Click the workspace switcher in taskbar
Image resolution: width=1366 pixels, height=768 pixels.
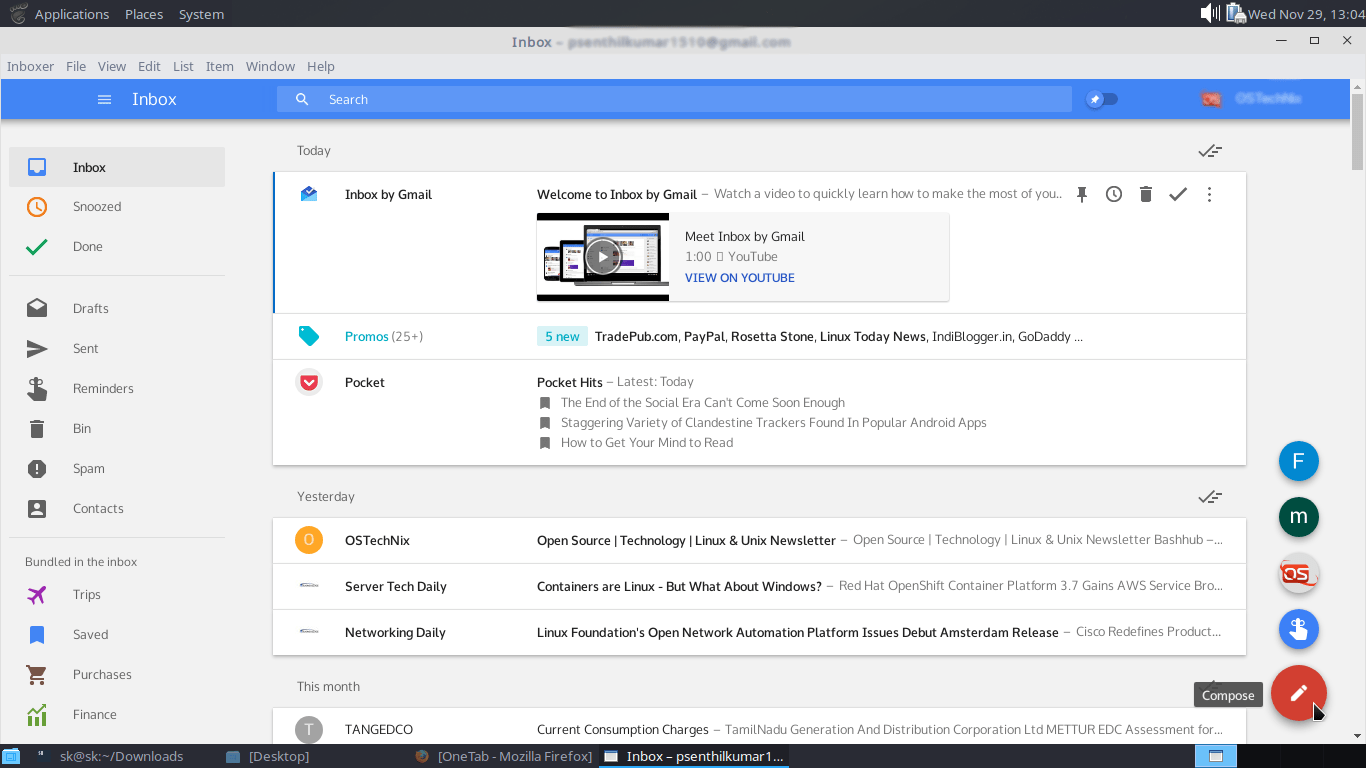tap(1216, 756)
